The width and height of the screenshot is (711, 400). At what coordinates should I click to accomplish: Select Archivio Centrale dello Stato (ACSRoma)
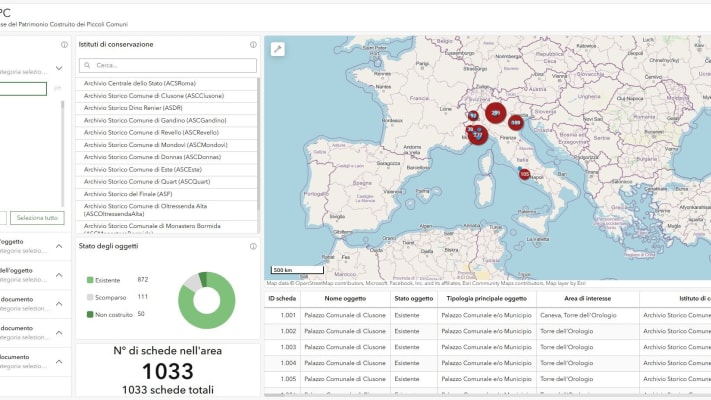(166, 83)
